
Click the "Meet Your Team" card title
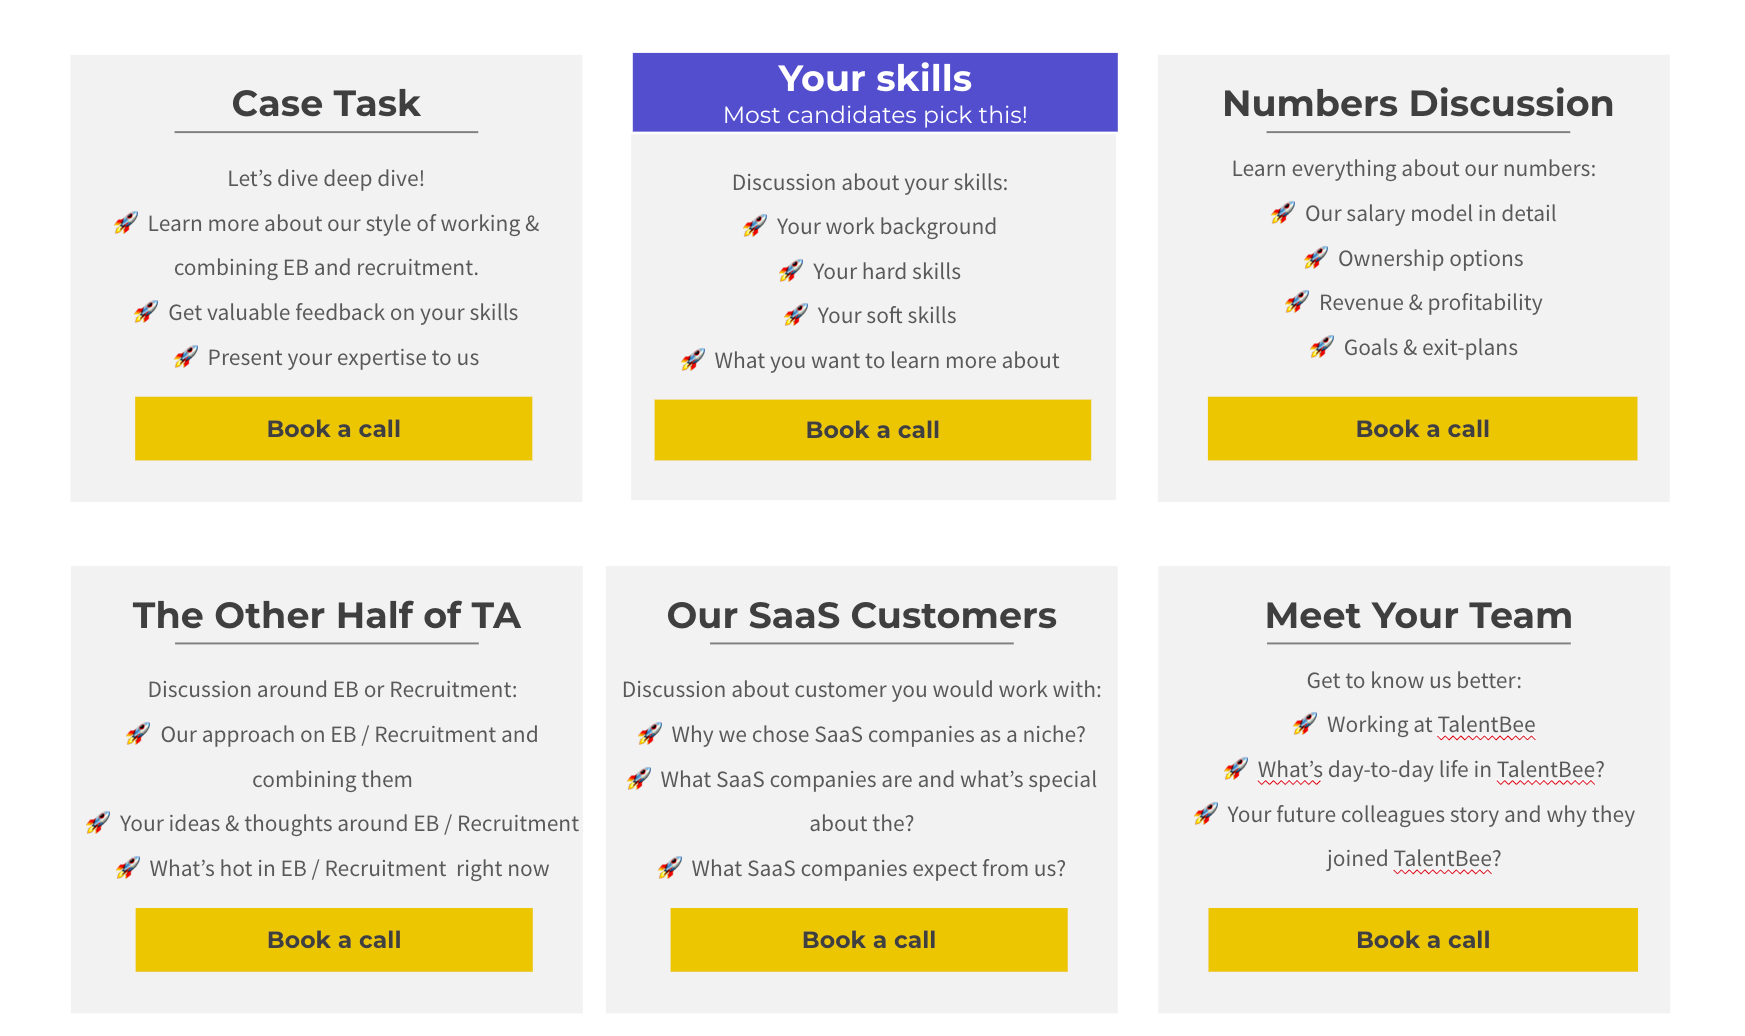[1419, 615]
